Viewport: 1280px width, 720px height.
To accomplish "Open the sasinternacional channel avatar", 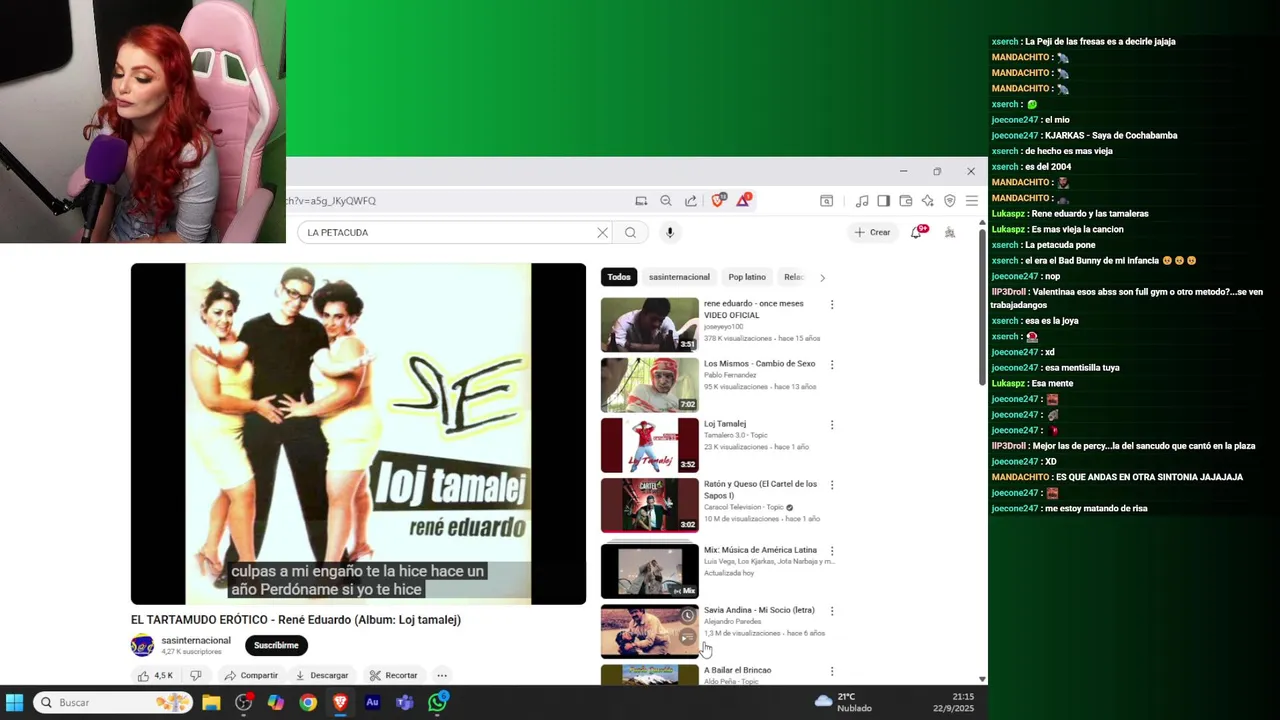I will tap(143, 645).
